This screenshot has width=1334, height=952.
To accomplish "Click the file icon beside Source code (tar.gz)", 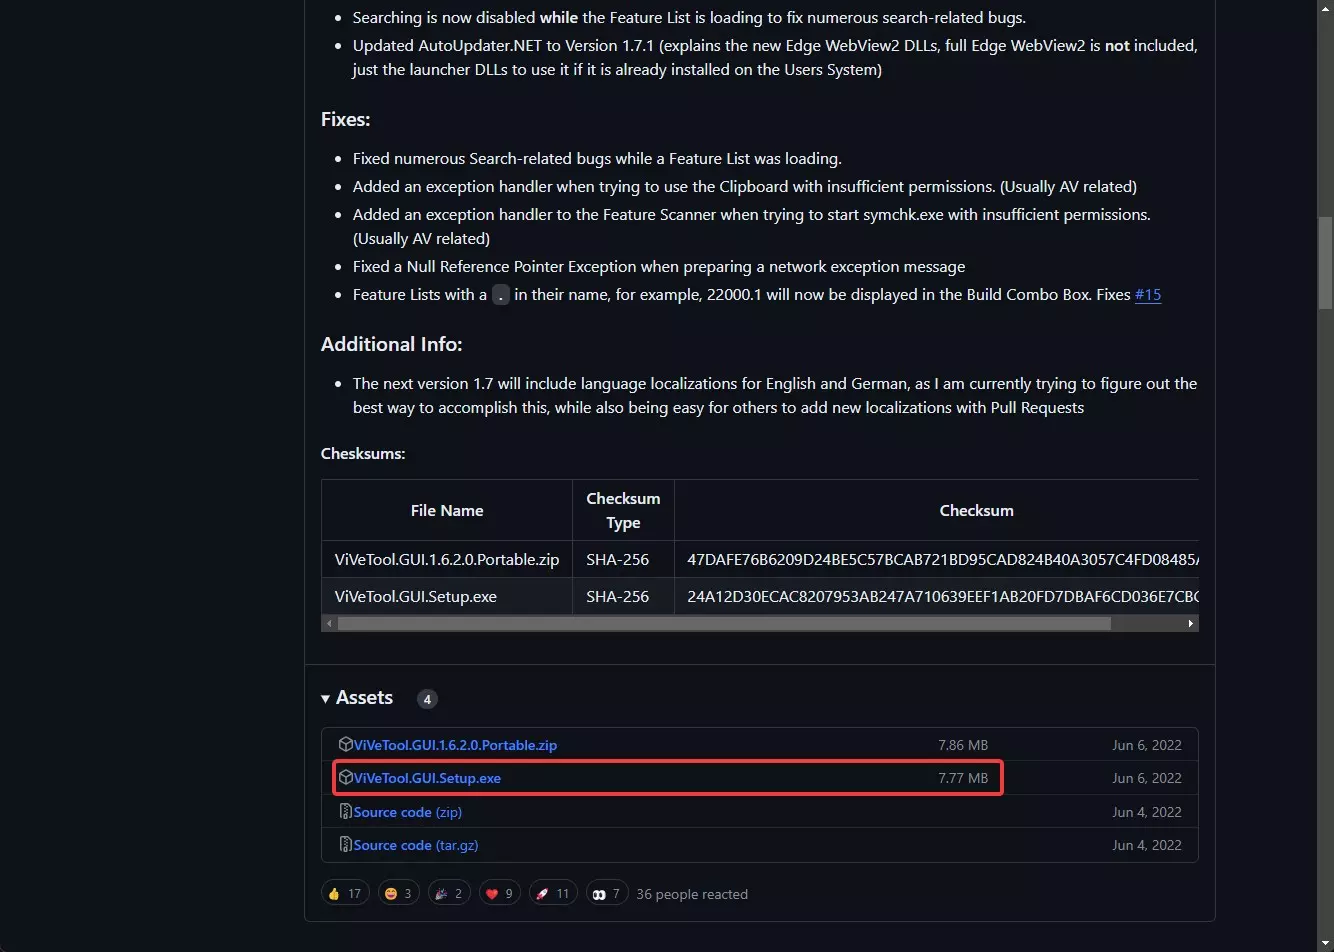I will [346, 844].
